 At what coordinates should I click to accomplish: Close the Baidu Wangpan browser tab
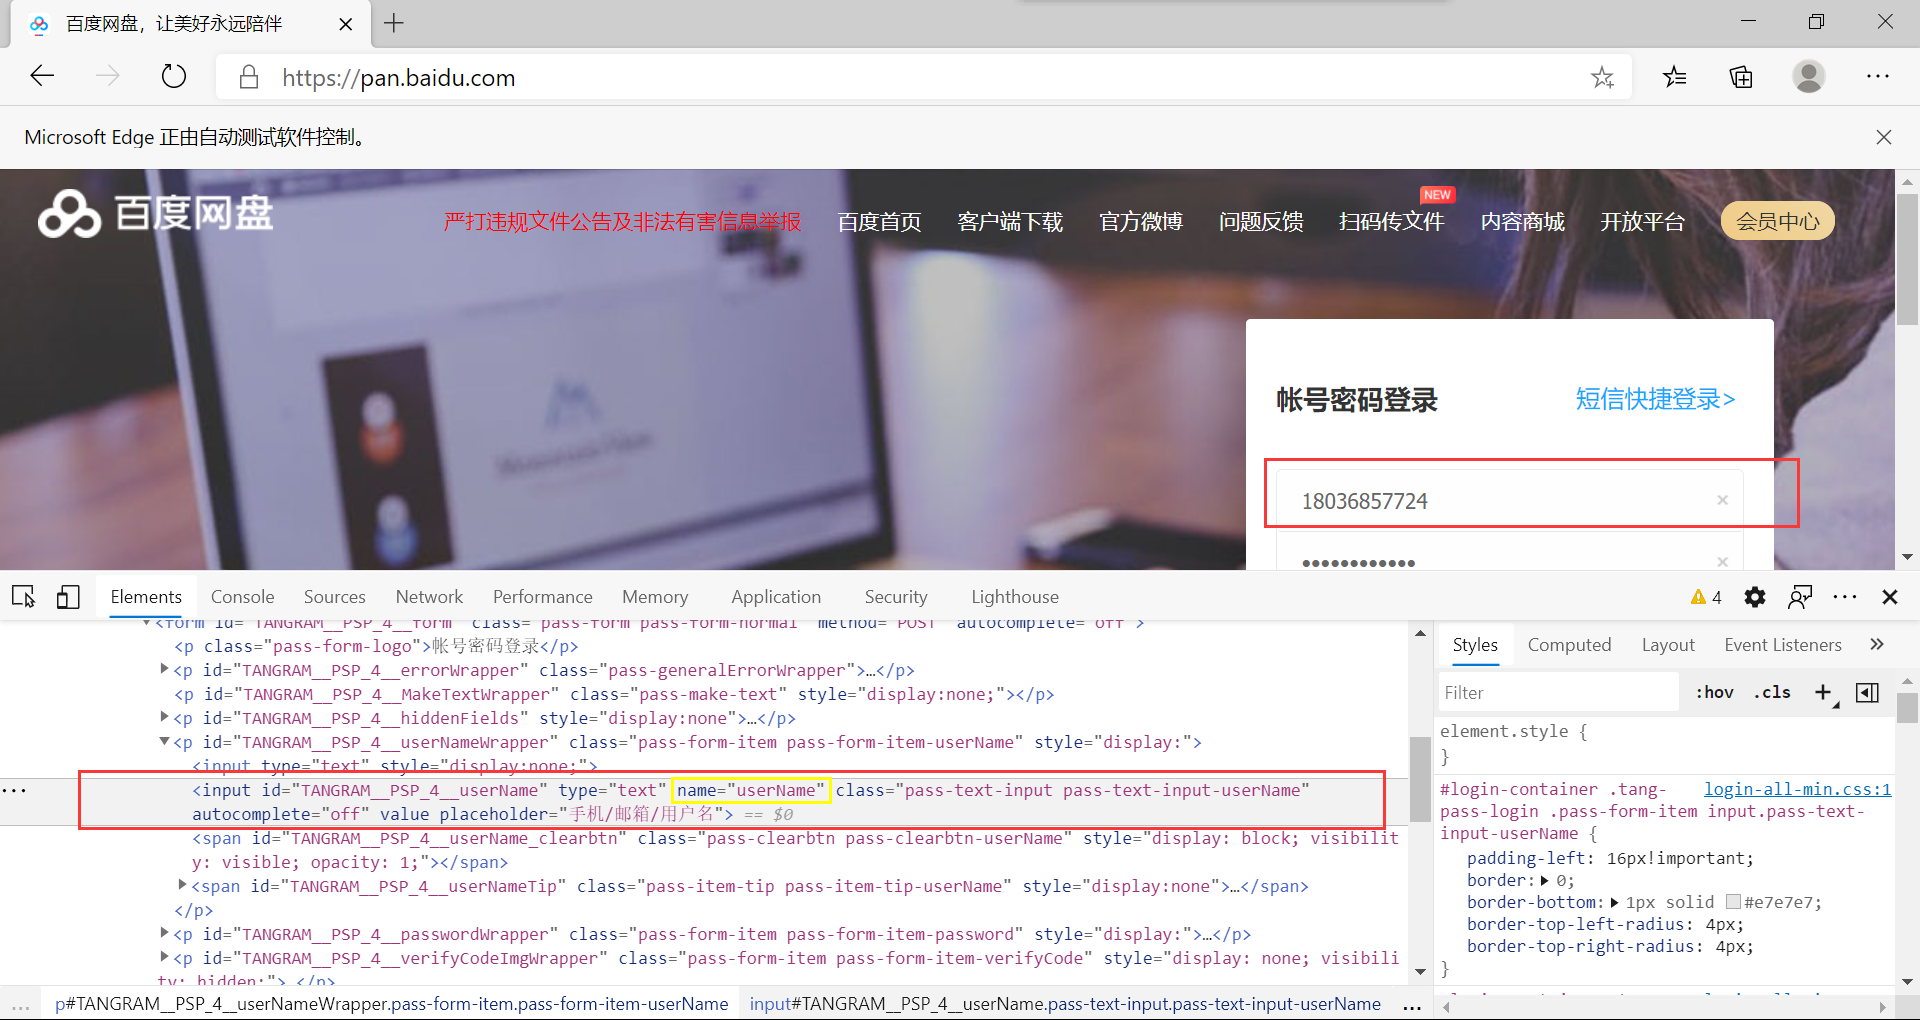tap(346, 24)
